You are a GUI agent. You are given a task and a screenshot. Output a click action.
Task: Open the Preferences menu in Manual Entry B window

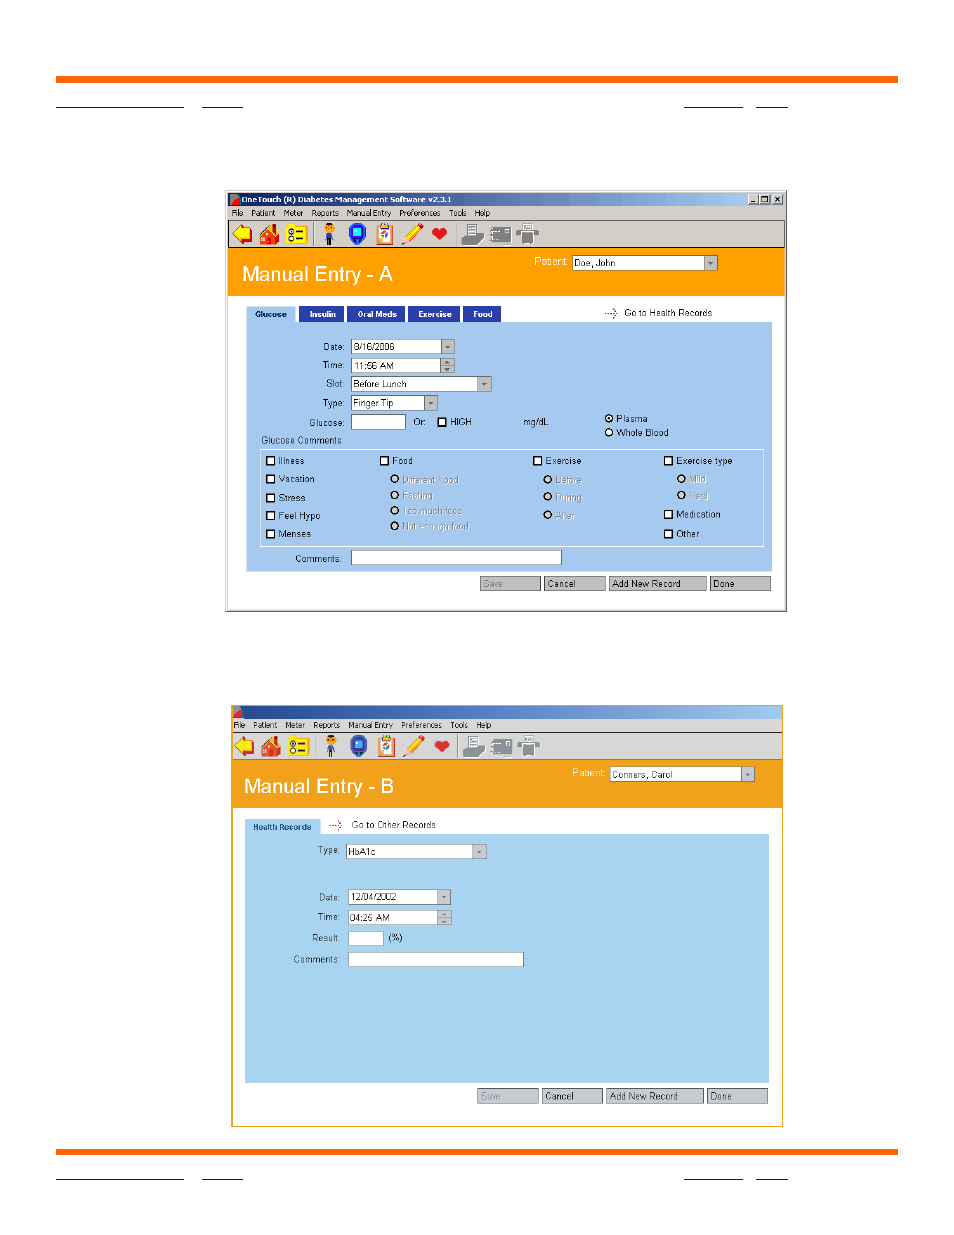(421, 725)
